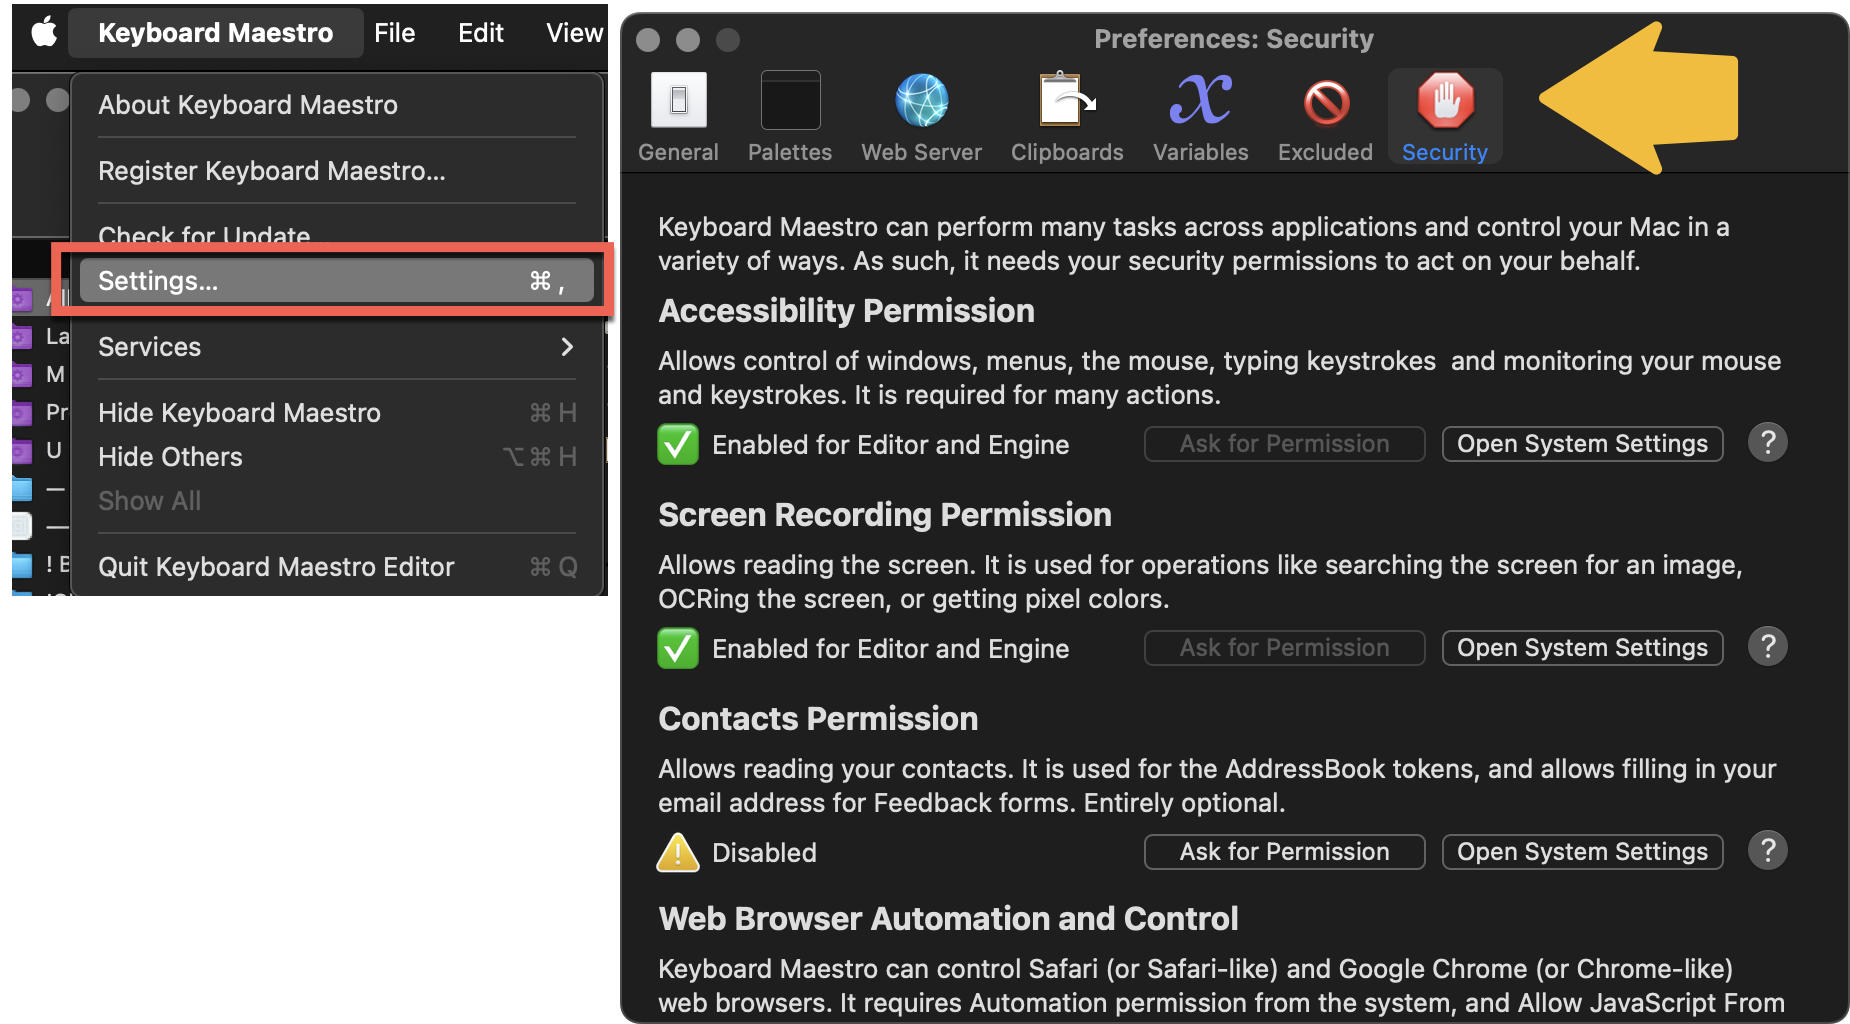Click Accessibility Permission help question mark
1850x1024 pixels.
pyautogui.click(x=1767, y=442)
